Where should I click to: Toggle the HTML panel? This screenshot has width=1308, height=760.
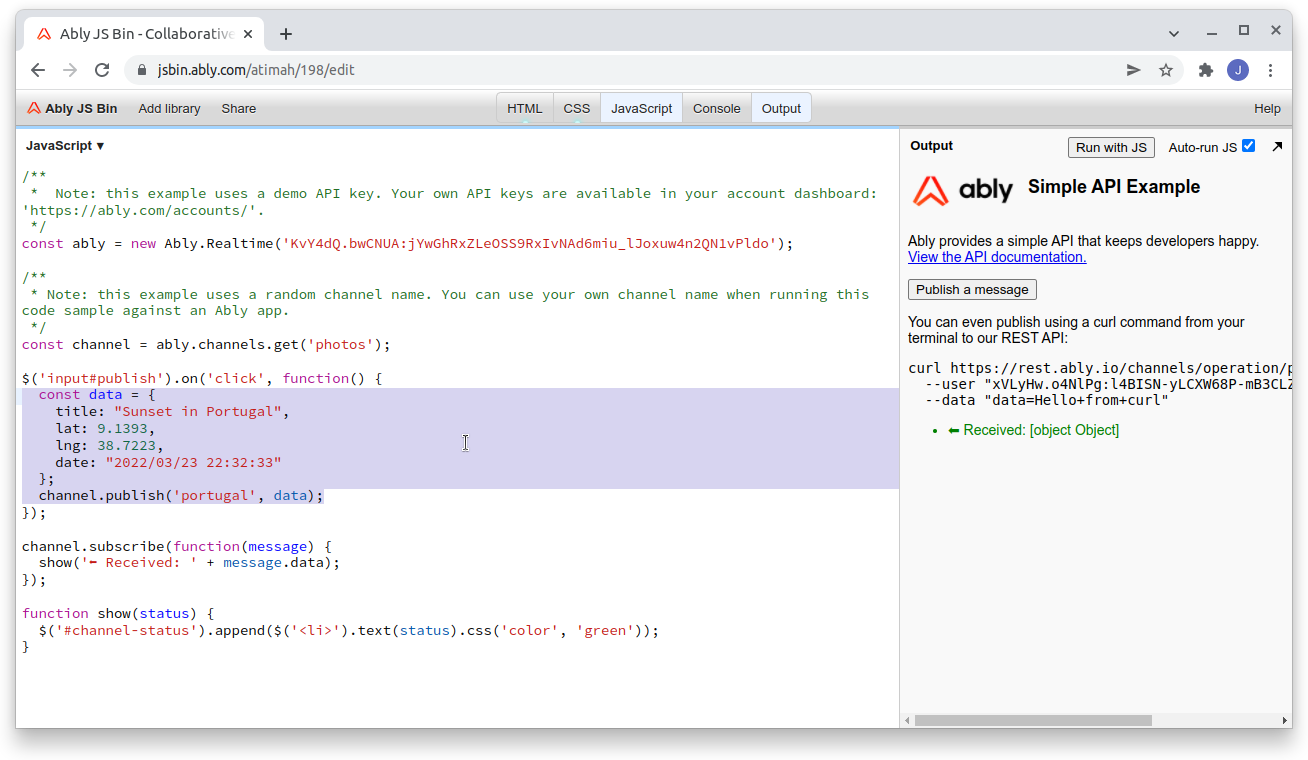click(525, 108)
